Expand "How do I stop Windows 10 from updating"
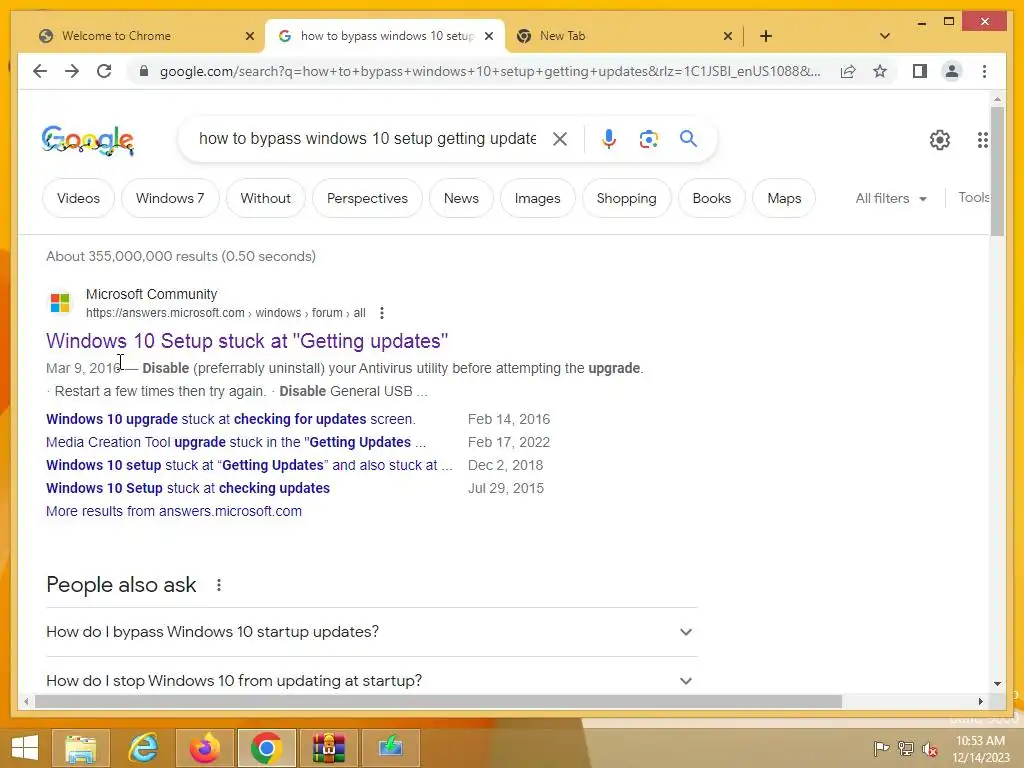1024x768 pixels. click(x=372, y=681)
